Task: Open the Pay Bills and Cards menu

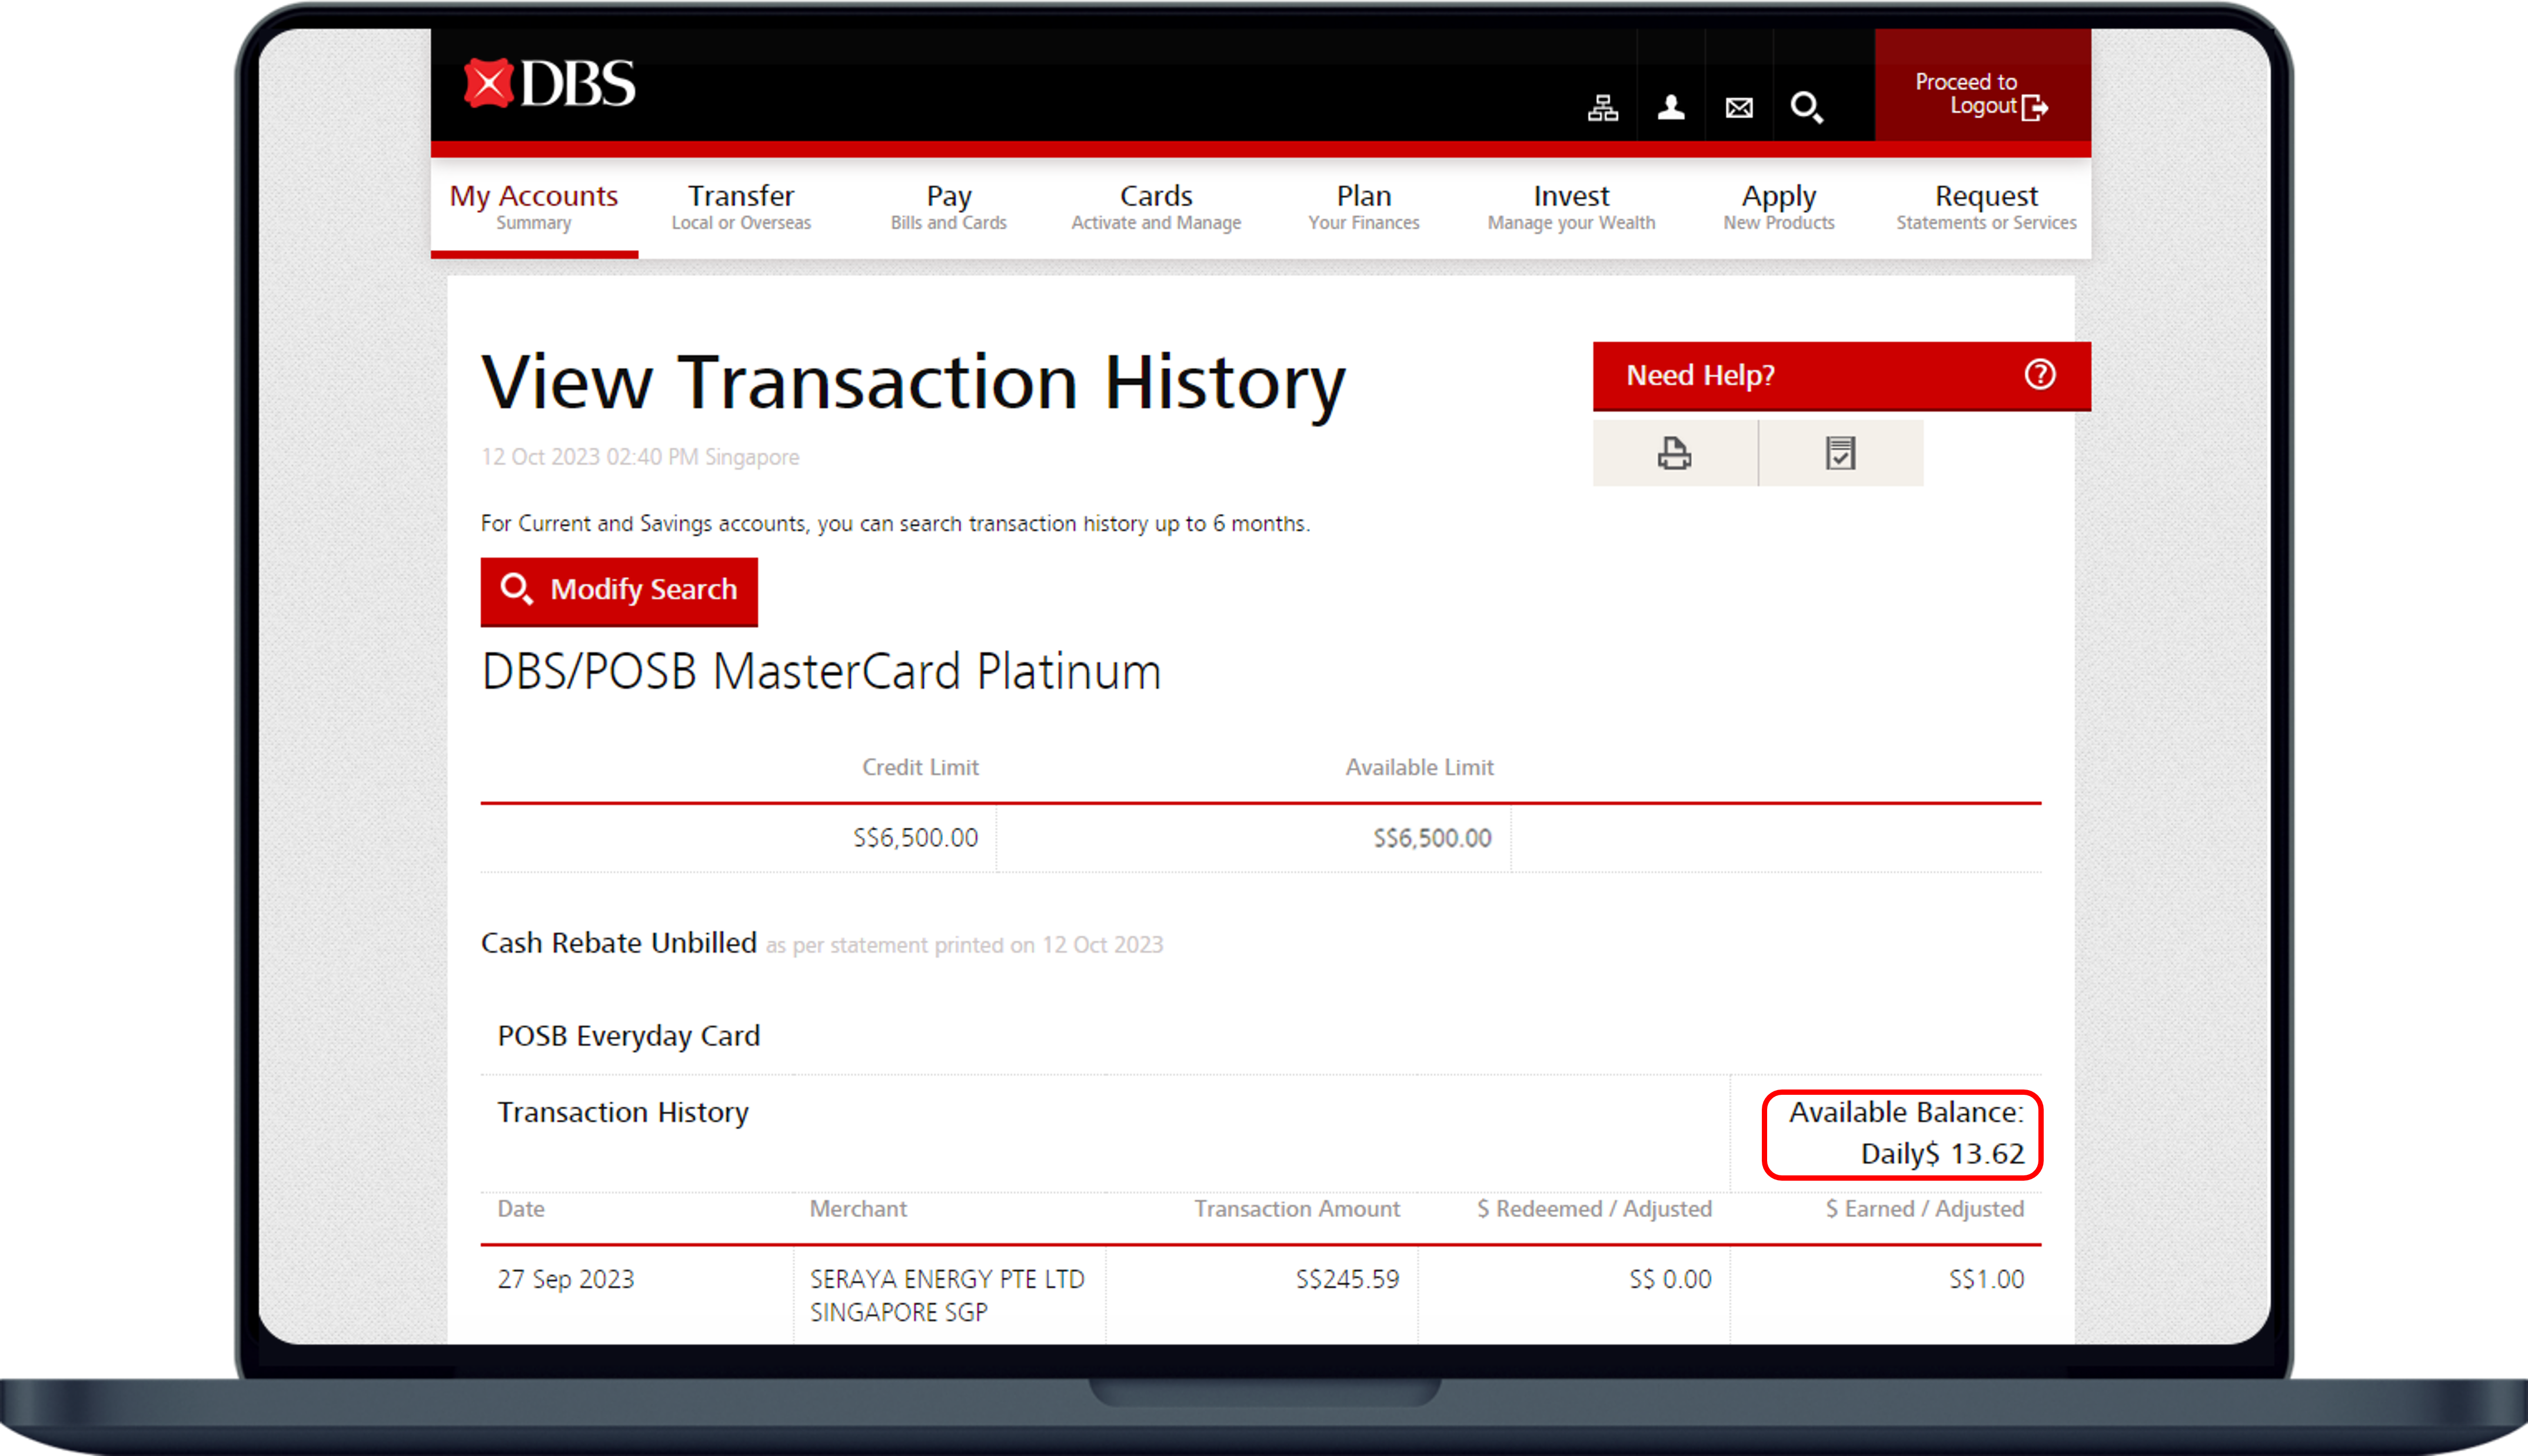Action: [948, 207]
